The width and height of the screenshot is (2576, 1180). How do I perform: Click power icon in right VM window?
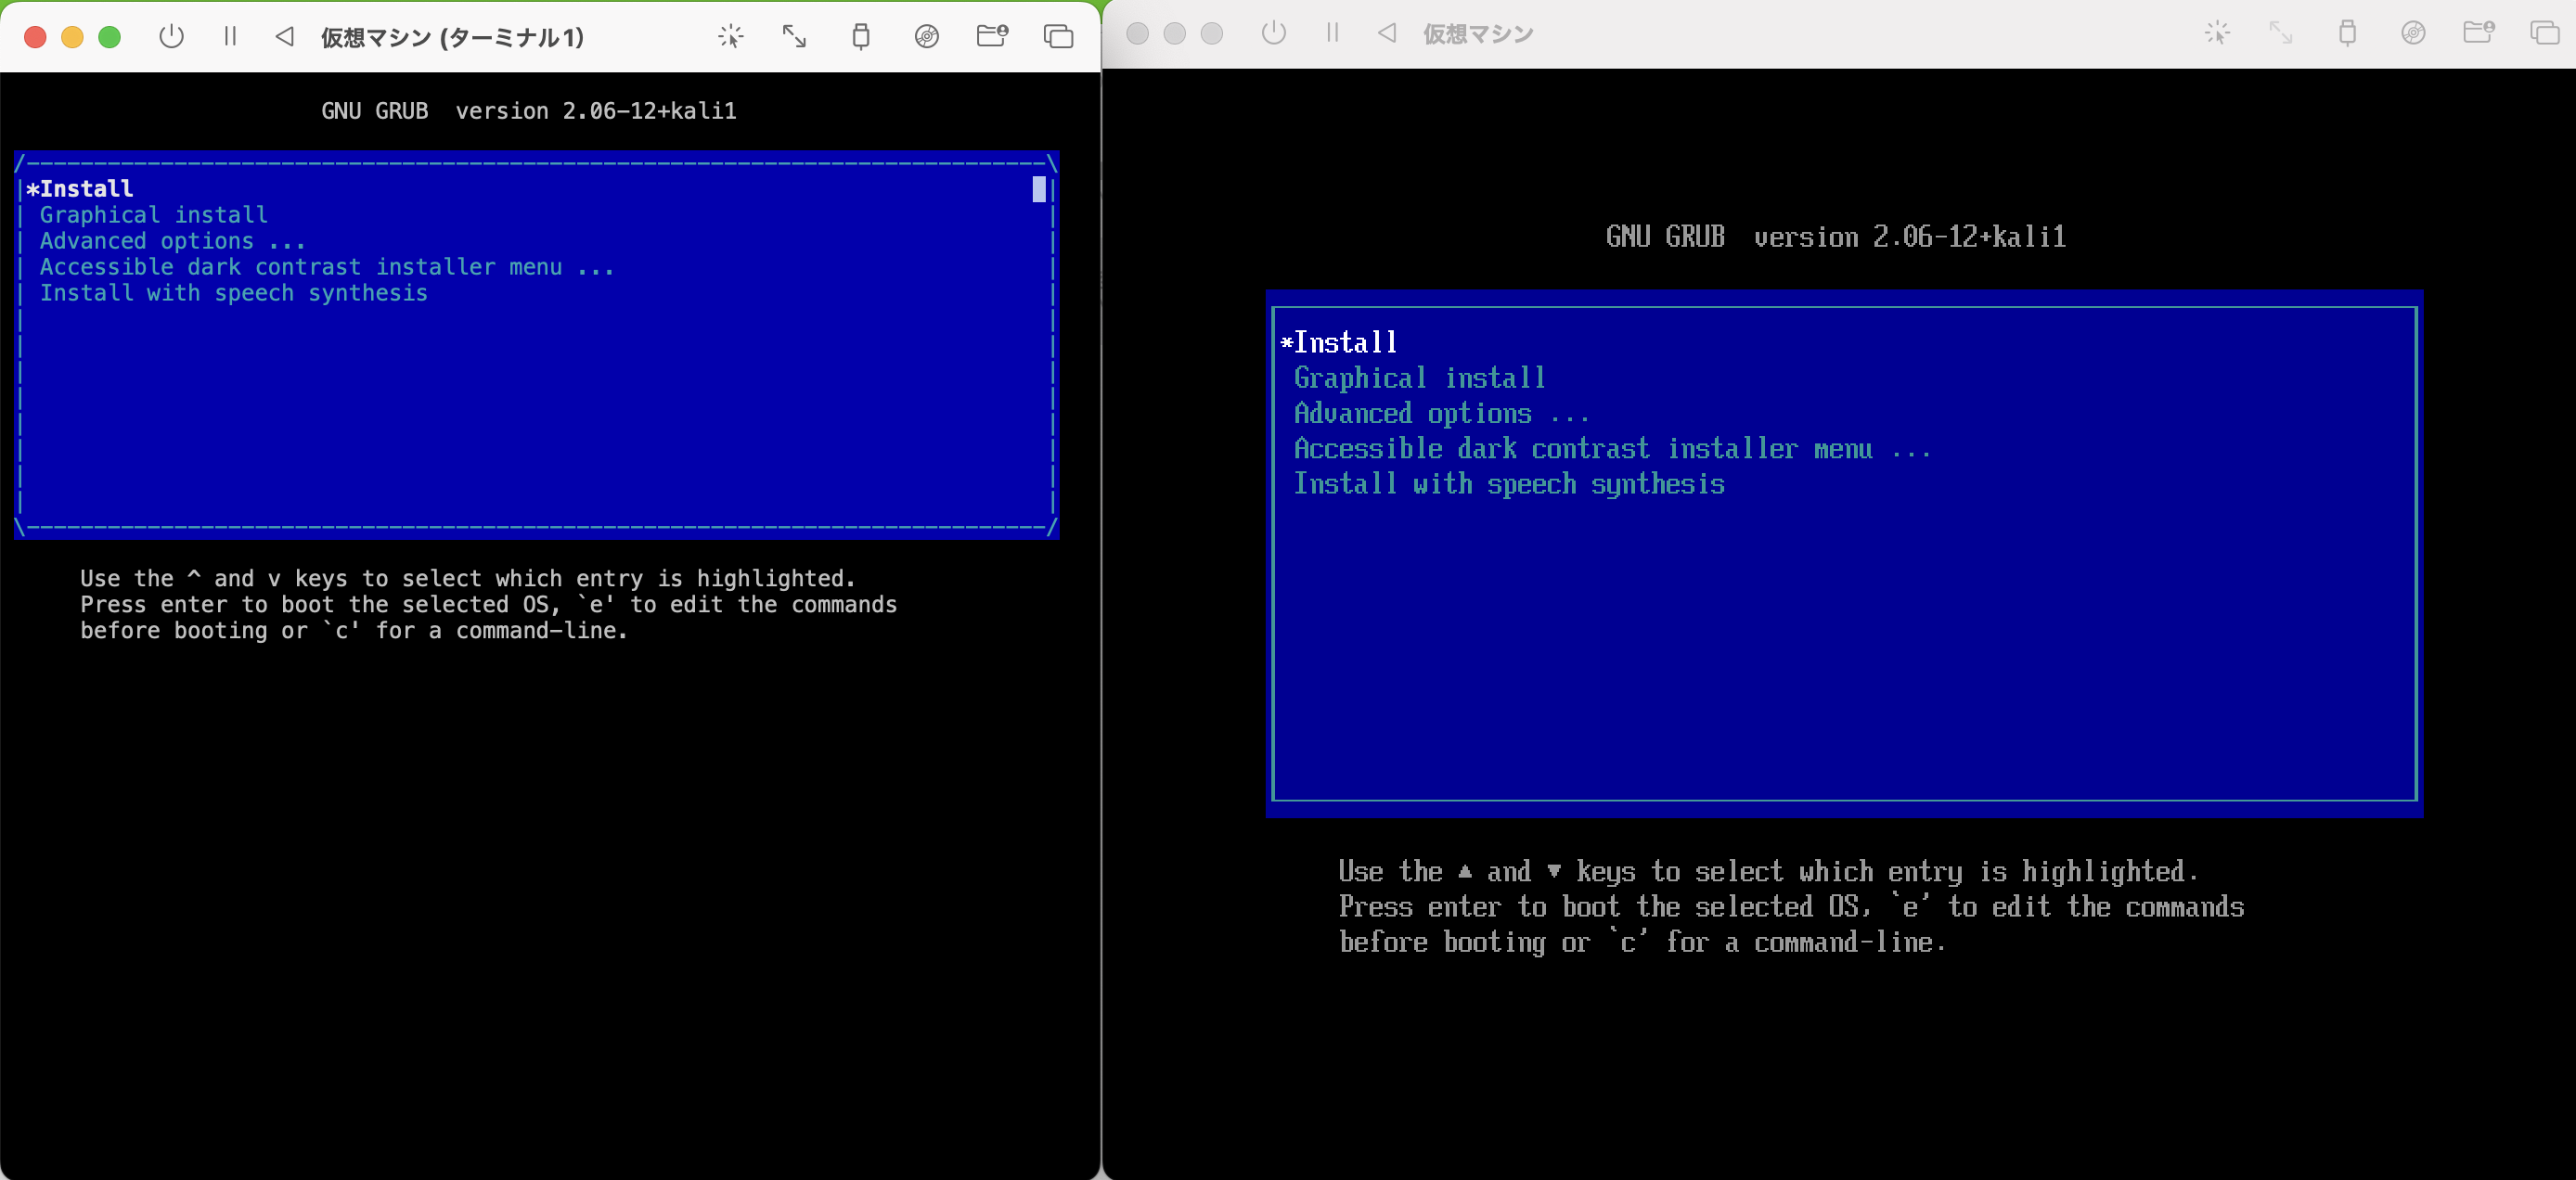(1273, 33)
